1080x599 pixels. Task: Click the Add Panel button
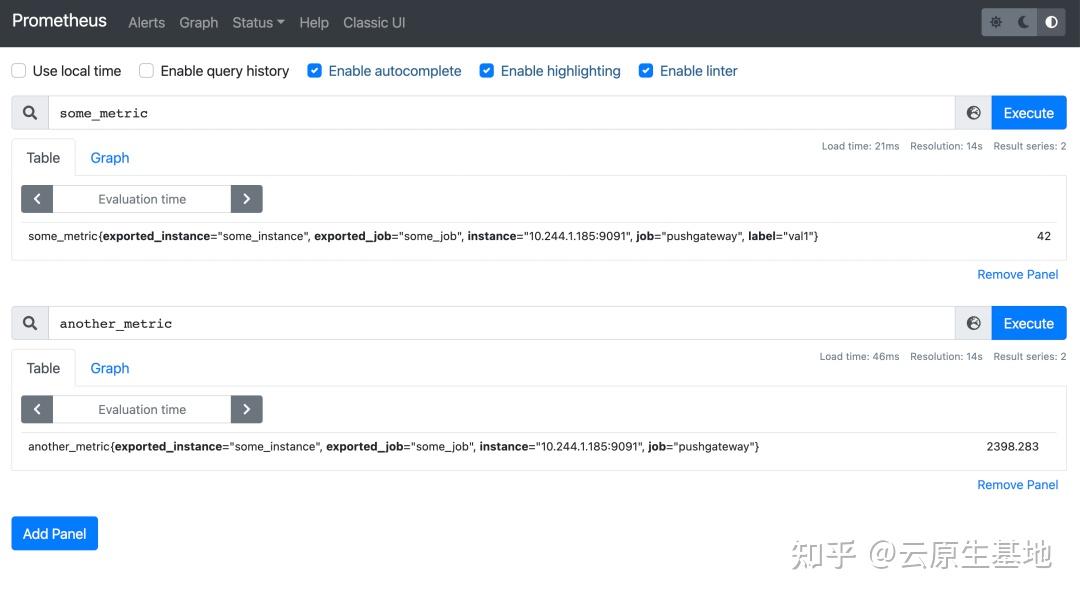[x=54, y=533]
